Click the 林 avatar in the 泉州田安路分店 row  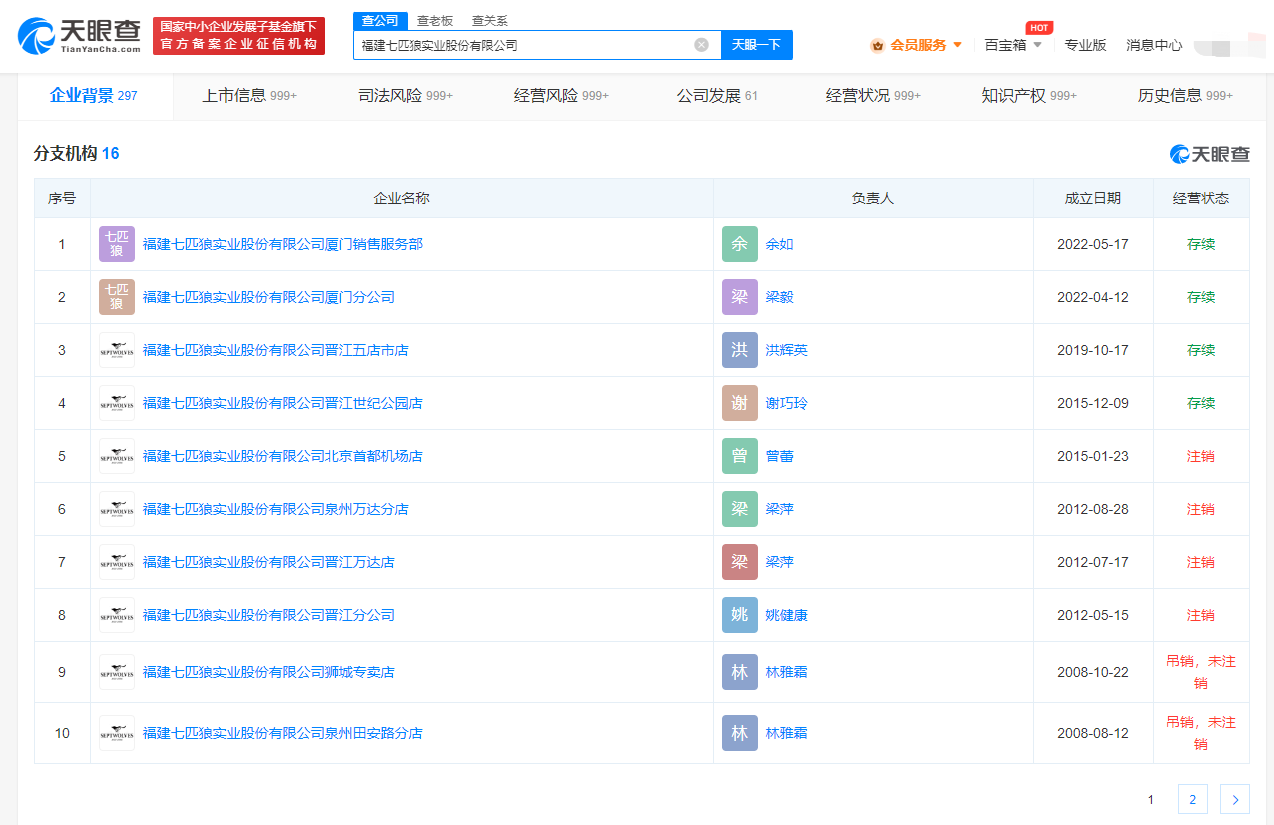[740, 733]
